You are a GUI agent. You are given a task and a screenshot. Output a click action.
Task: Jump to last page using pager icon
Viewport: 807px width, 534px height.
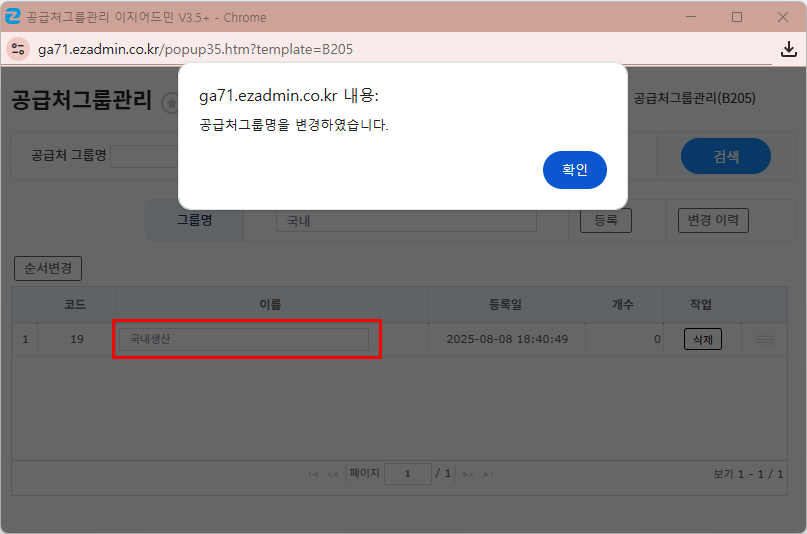487,473
